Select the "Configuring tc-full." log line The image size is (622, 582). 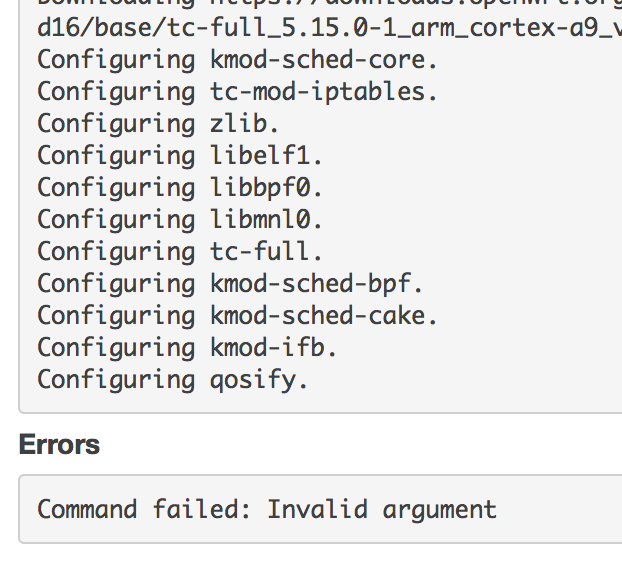click(181, 251)
